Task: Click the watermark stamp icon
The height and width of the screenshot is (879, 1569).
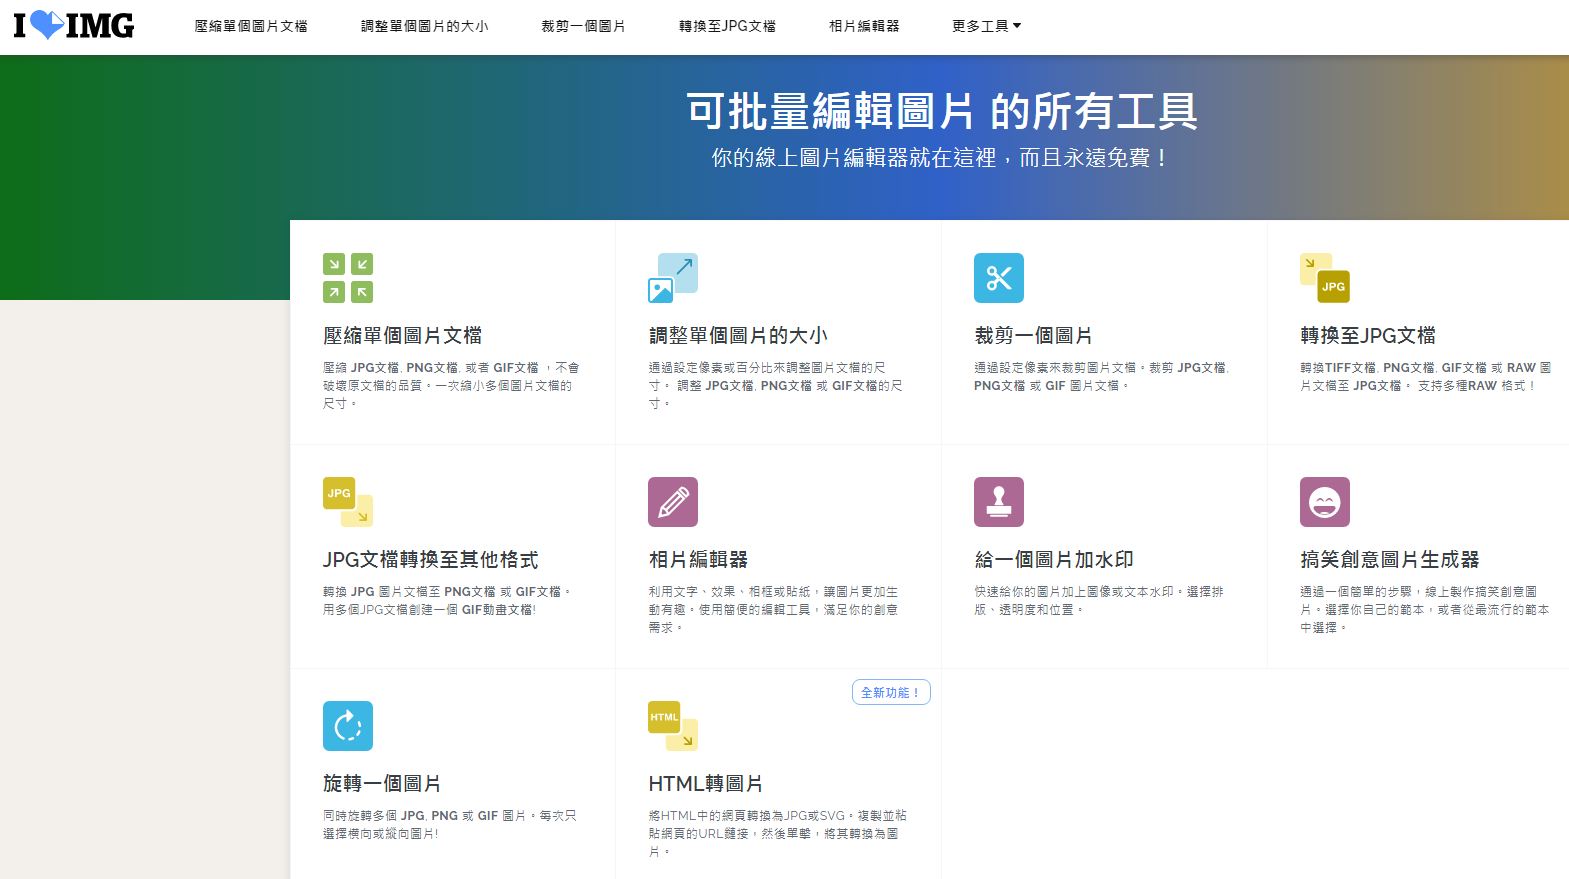Action: pyautogui.click(x=999, y=502)
